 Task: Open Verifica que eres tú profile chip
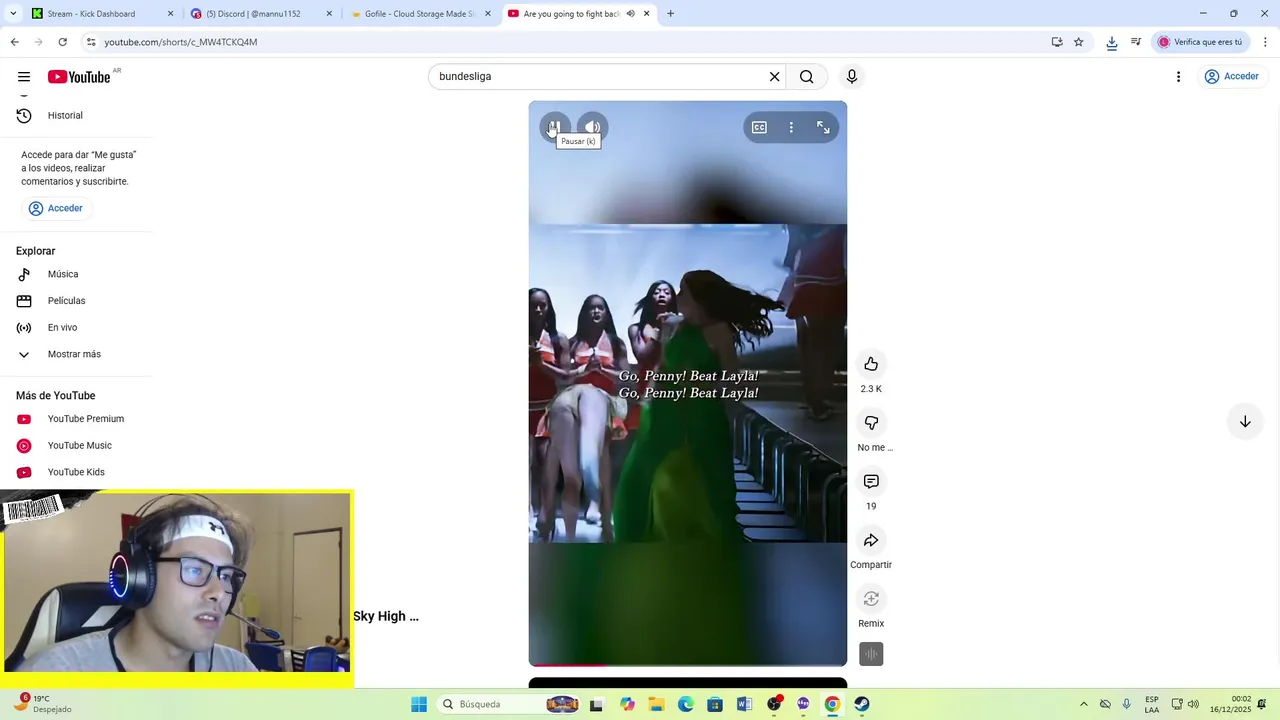click(1200, 42)
